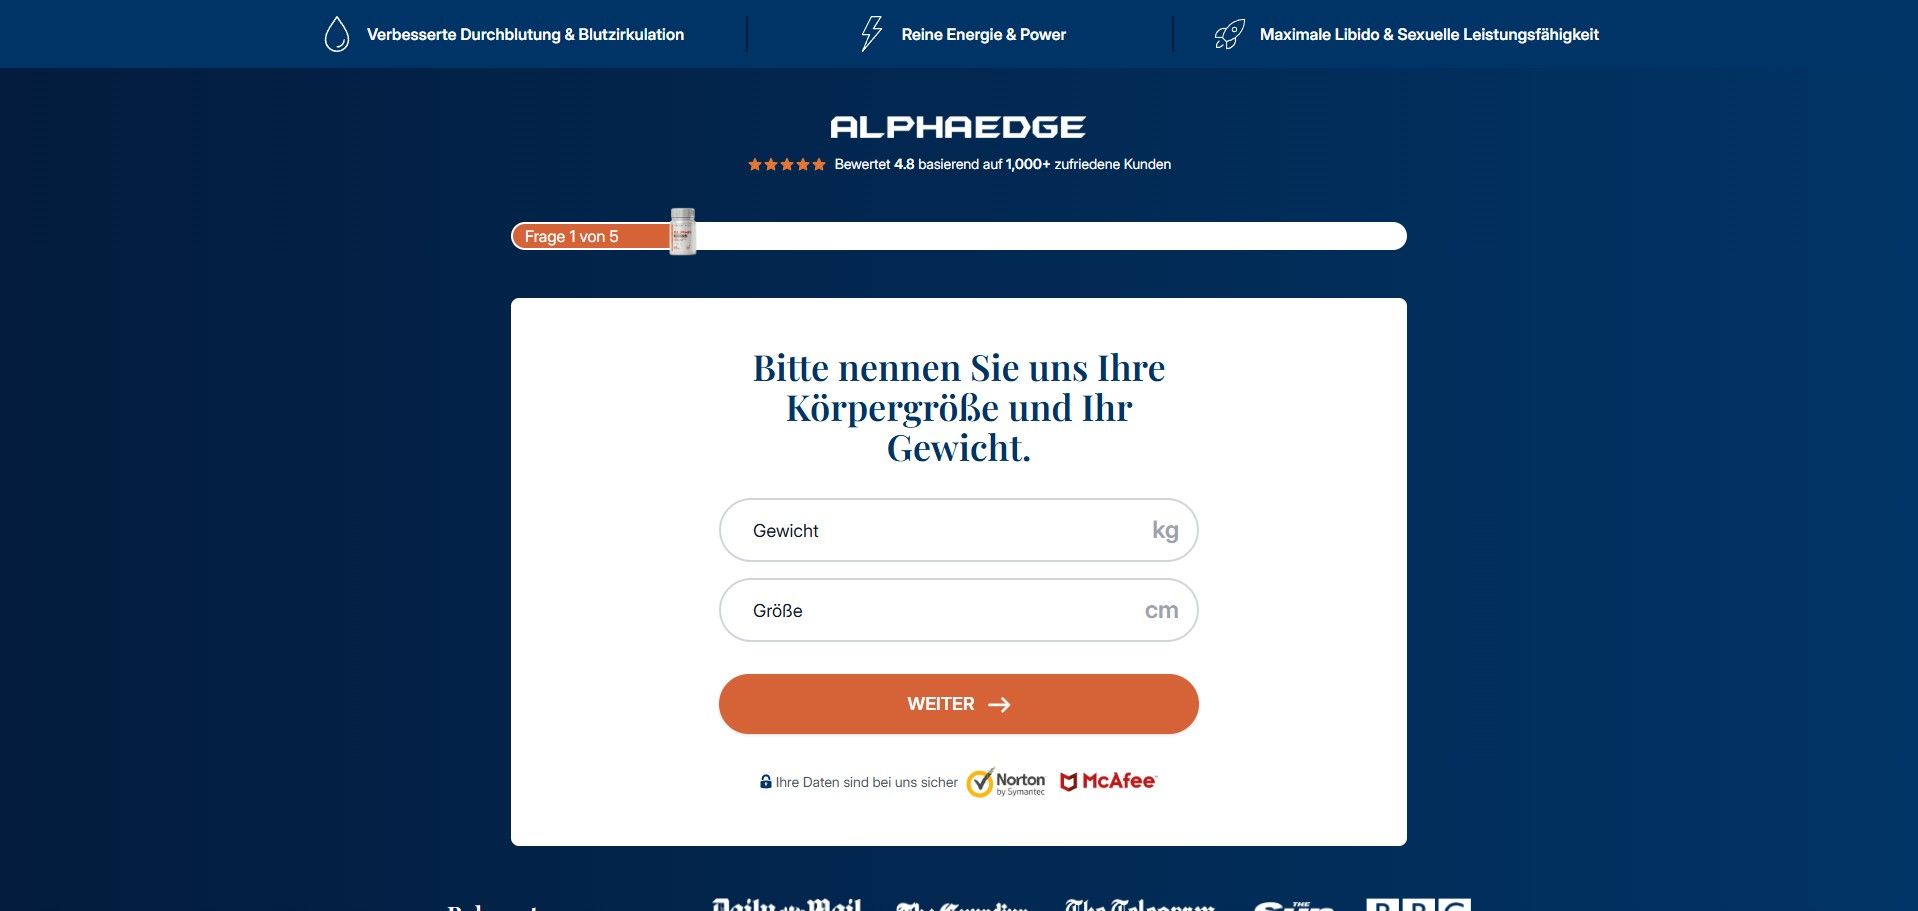Click the lightning bolt energy icon

[872, 34]
